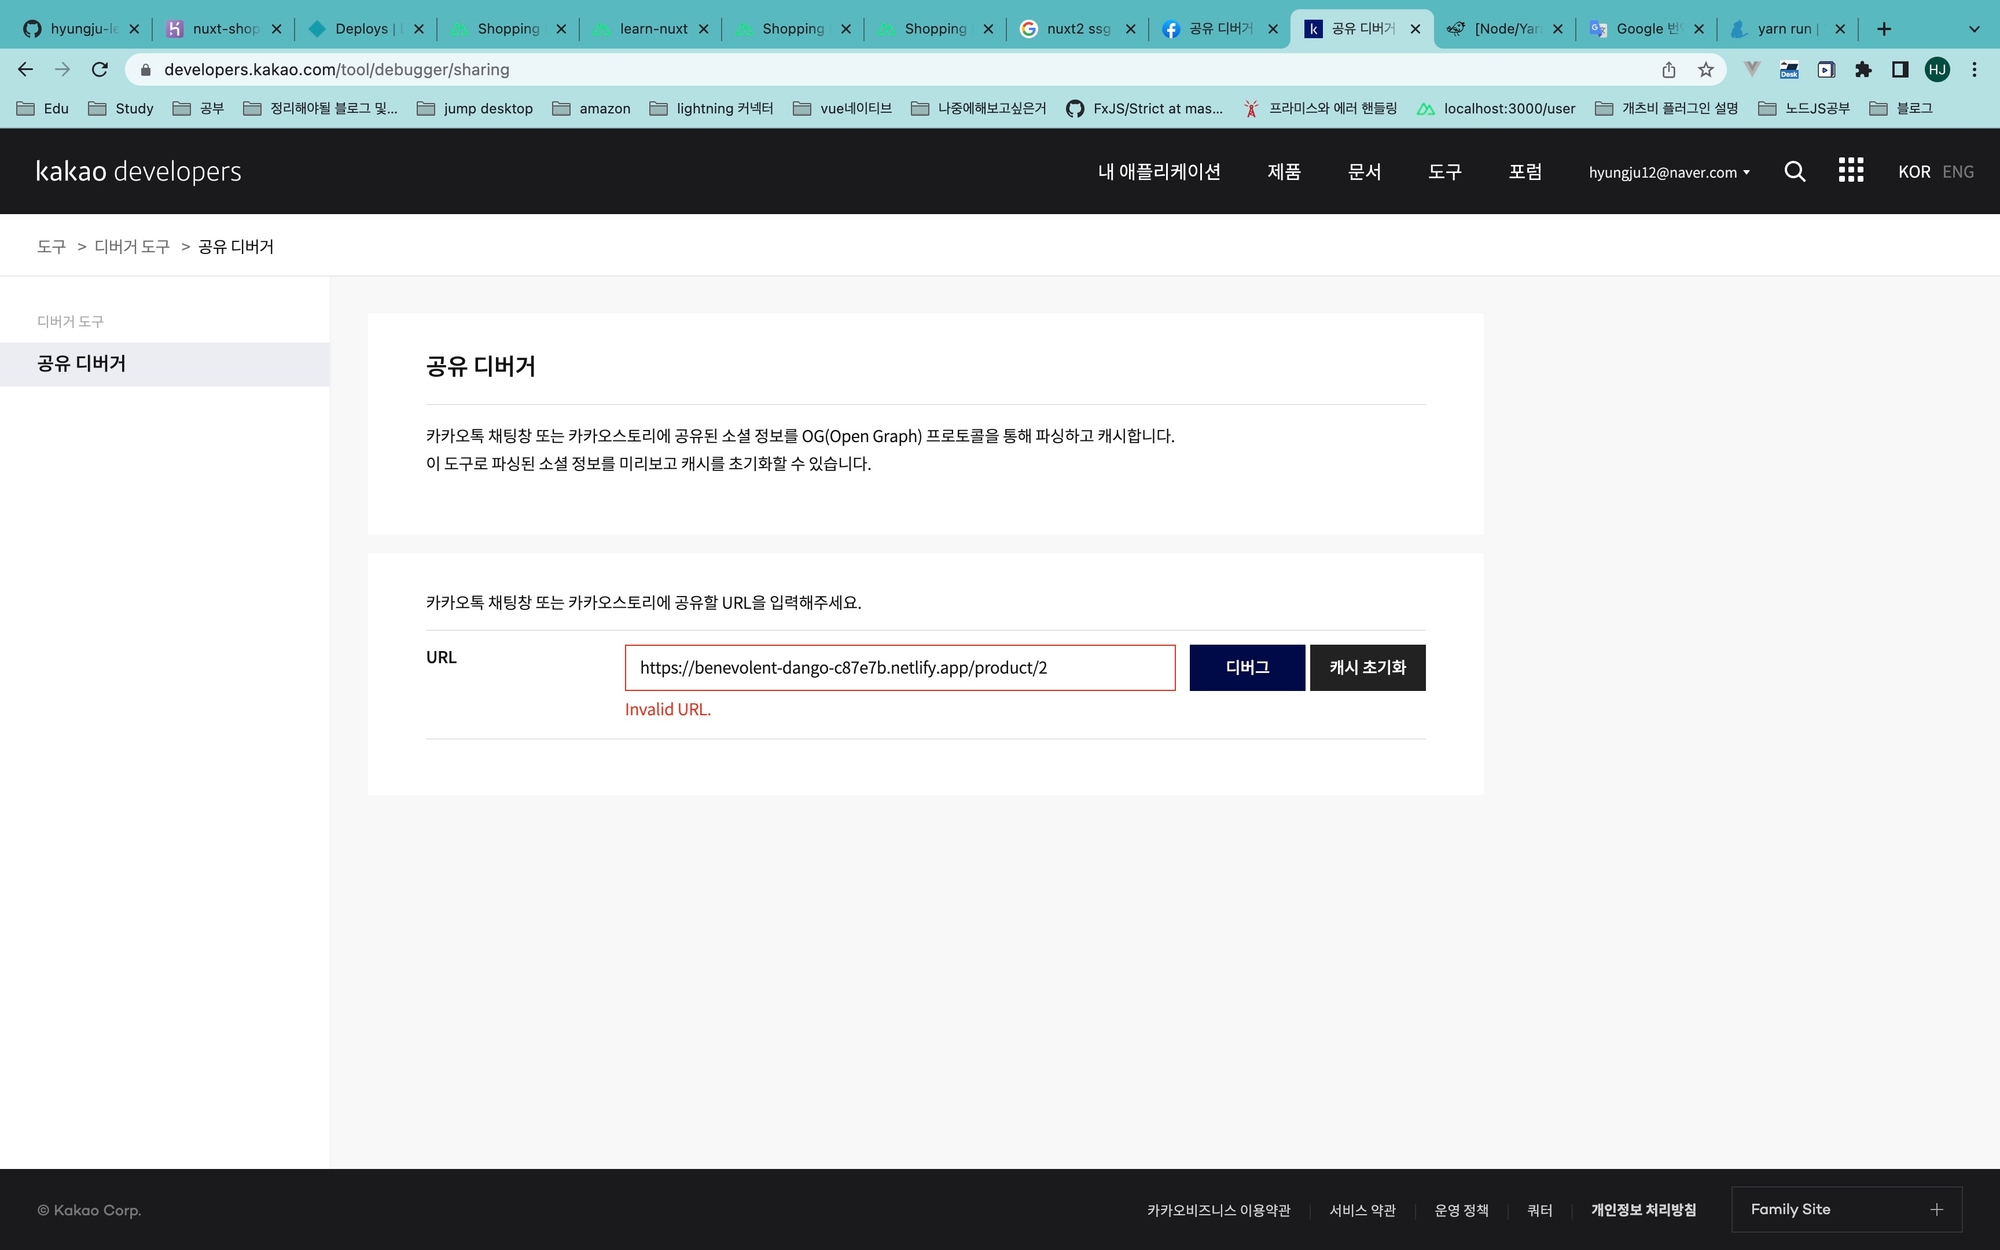This screenshot has height=1250, width=2000.
Task: Open the 노드JS공부 bookmark folder
Action: 1804,108
